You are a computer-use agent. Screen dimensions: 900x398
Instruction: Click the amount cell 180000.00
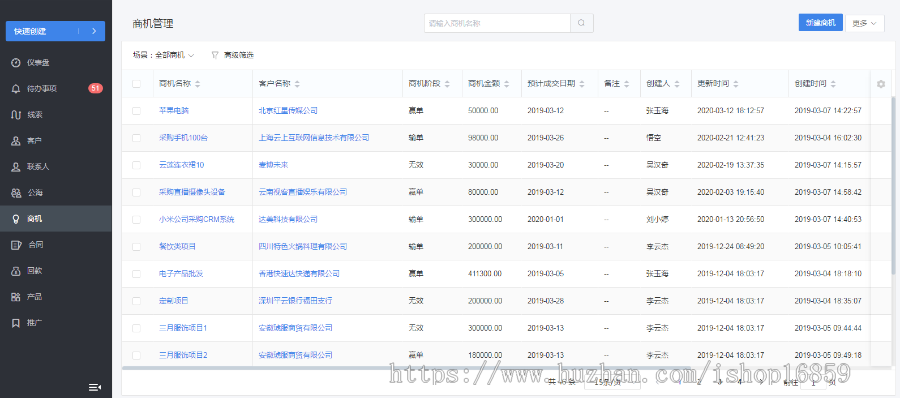(x=486, y=355)
